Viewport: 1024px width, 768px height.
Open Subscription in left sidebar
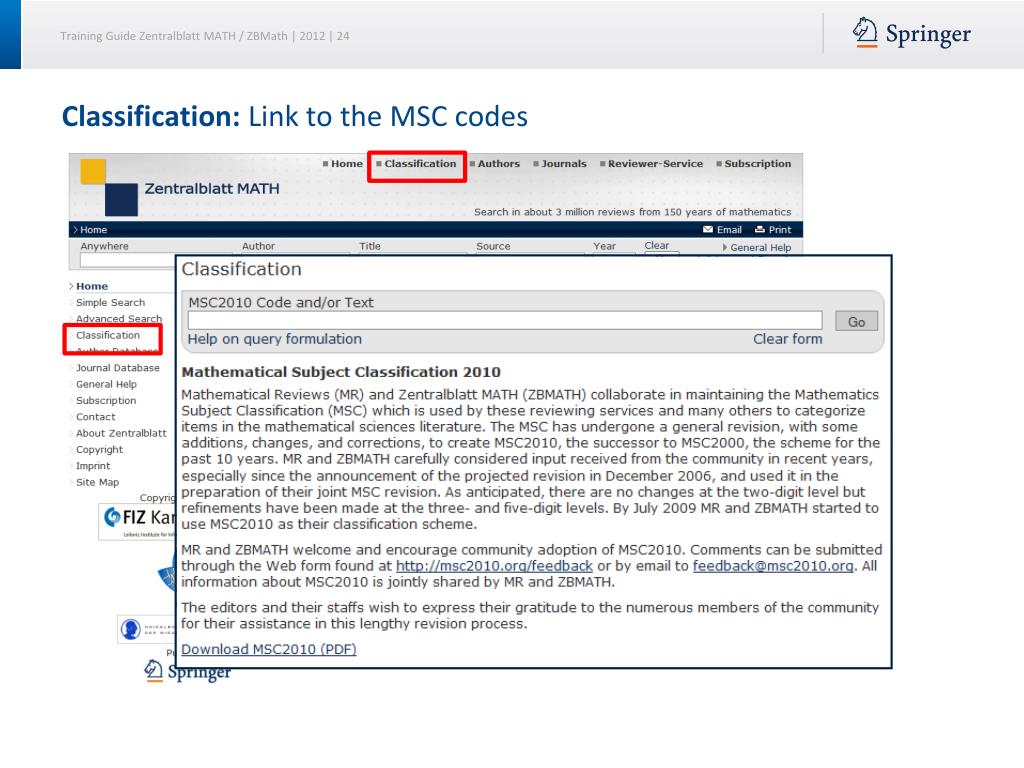coord(106,400)
